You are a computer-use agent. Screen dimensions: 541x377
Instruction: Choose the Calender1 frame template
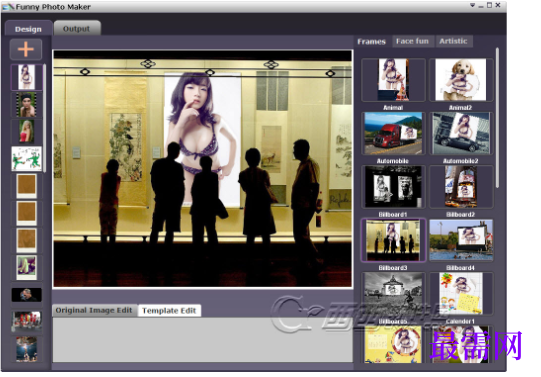[461, 294]
